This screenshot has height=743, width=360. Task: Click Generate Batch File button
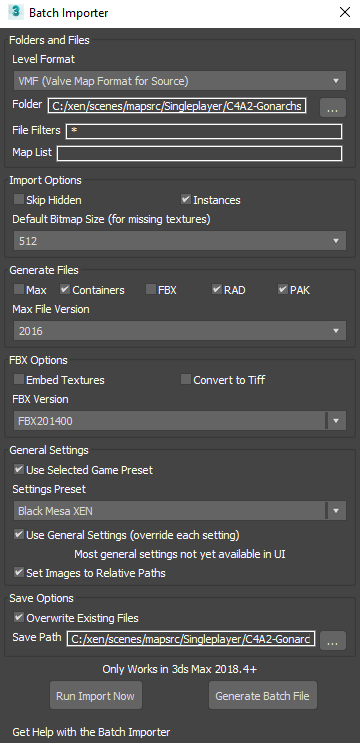[262, 696]
